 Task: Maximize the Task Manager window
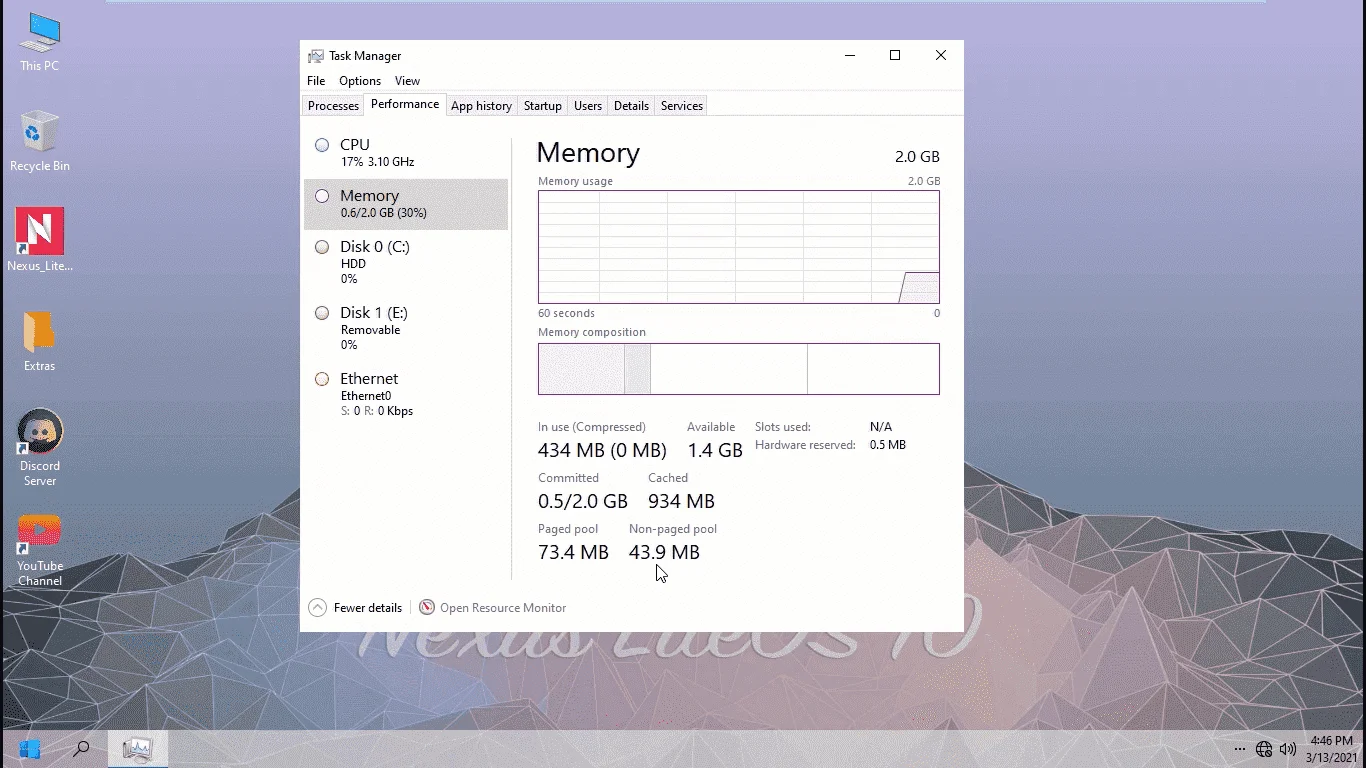click(895, 56)
